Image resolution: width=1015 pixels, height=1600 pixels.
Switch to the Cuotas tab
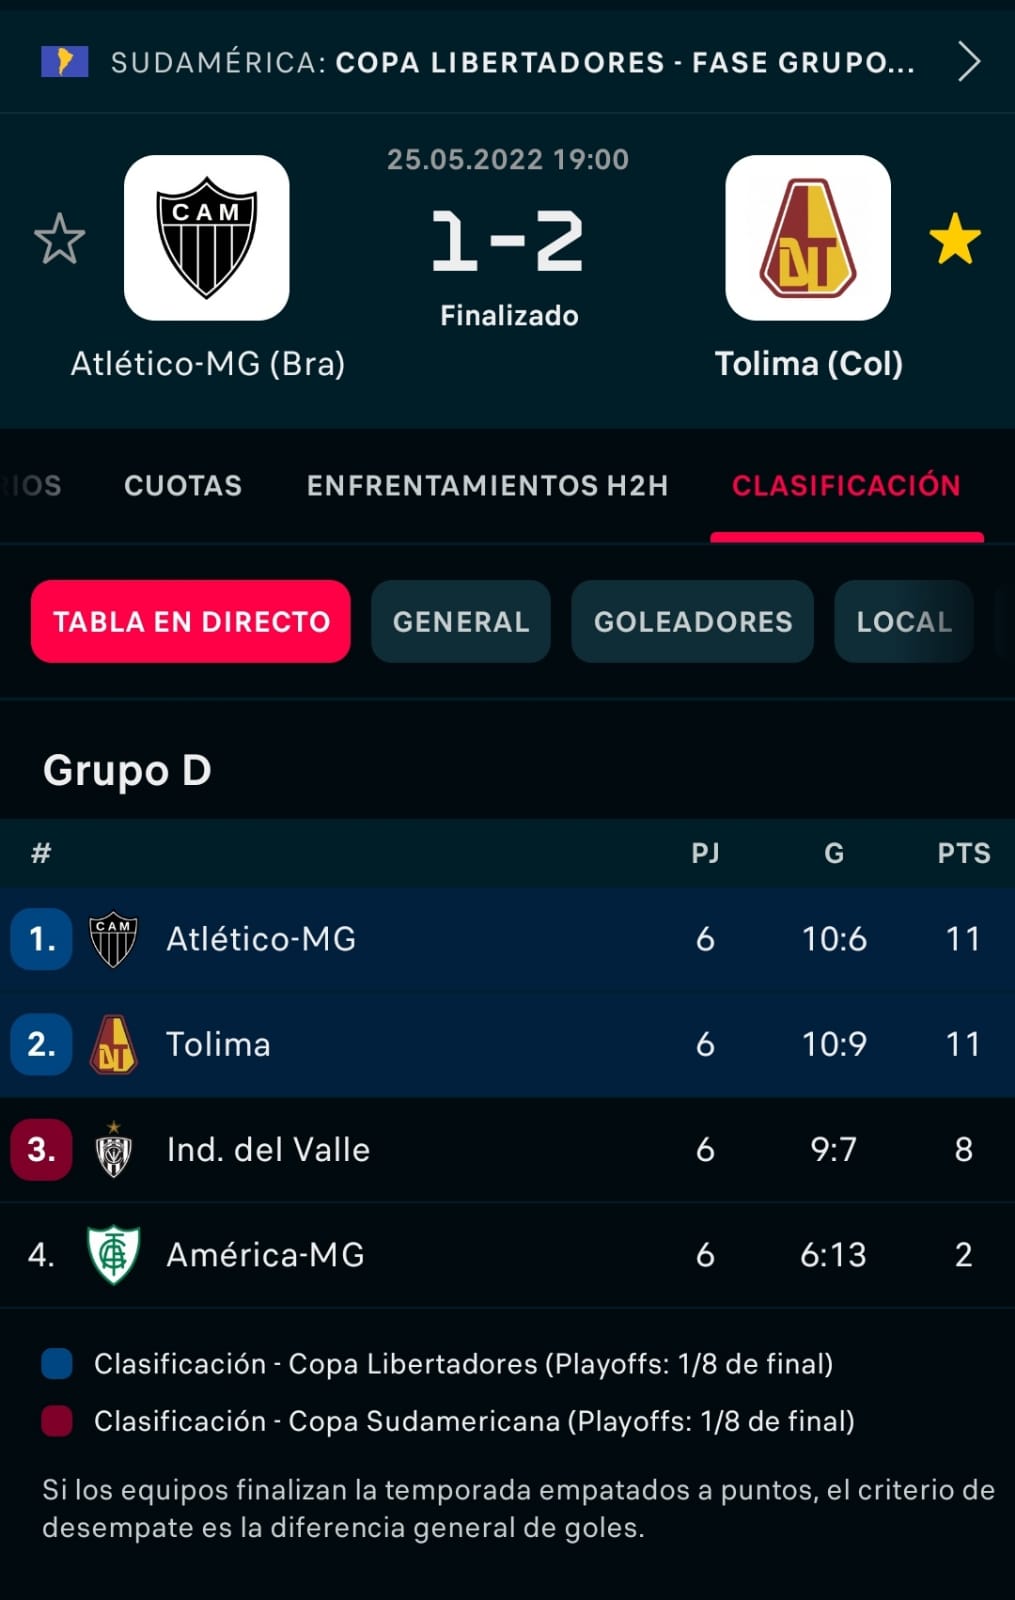click(183, 486)
